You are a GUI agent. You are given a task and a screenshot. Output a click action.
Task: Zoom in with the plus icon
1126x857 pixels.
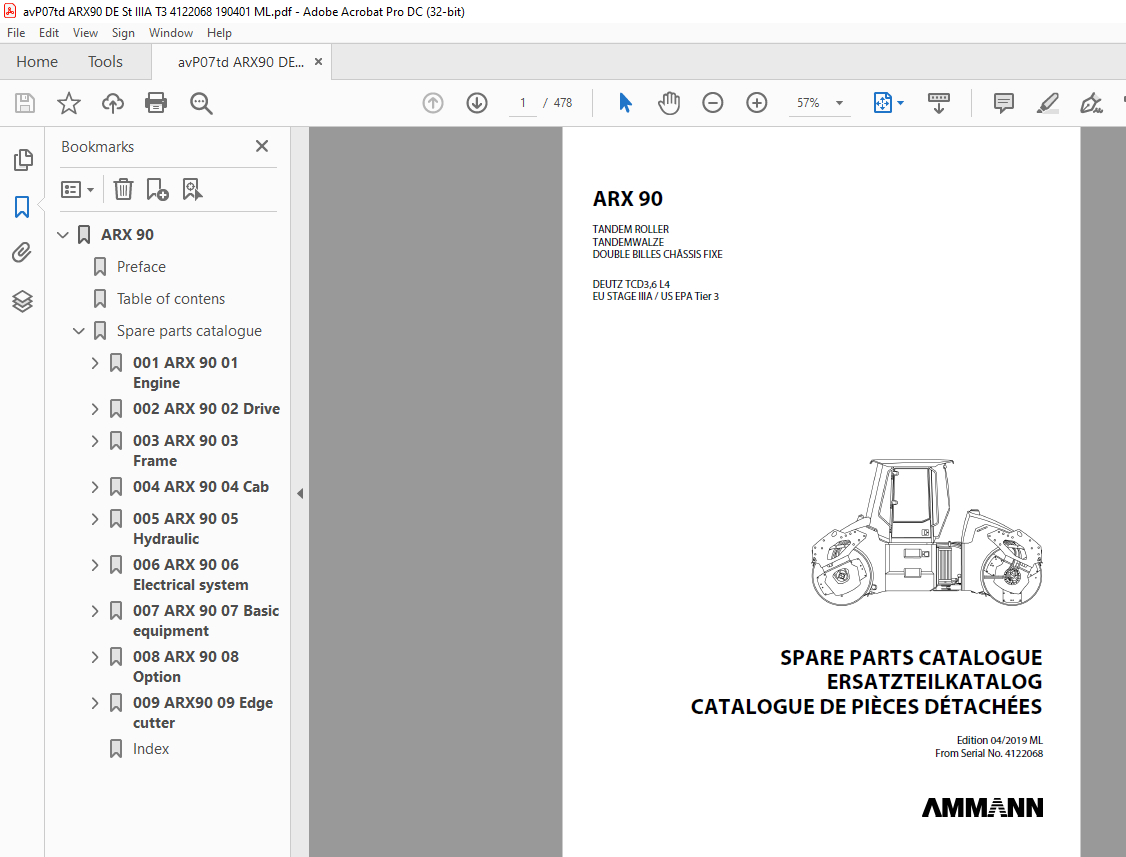757,103
